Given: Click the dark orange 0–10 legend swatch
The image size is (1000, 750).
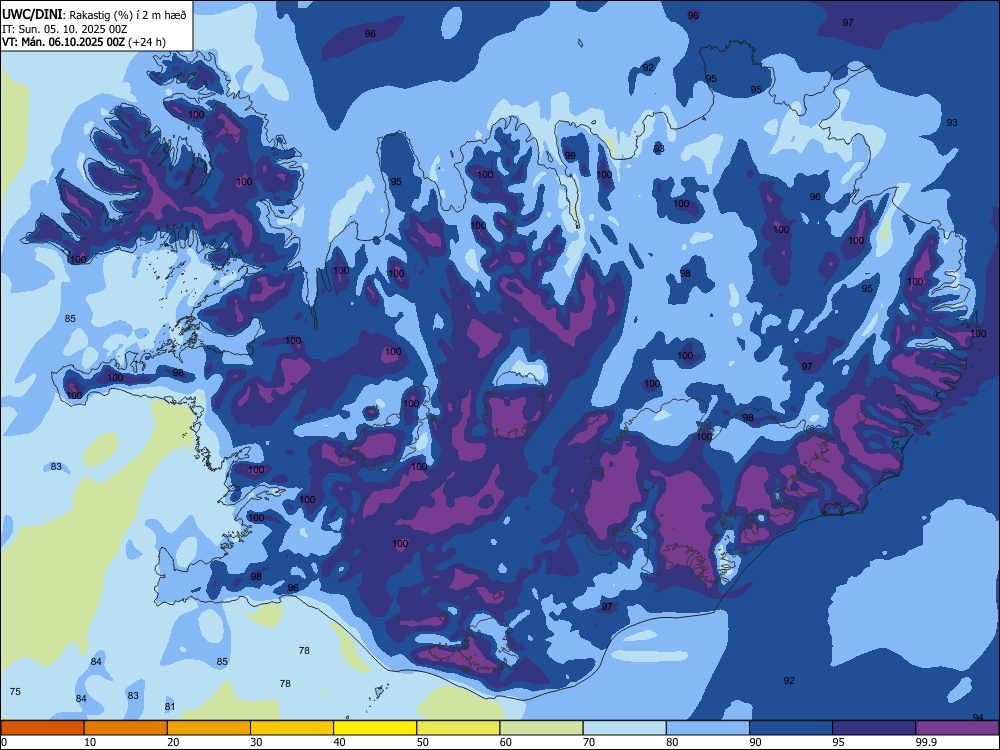Looking at the screenshot, I should [43, 728].
